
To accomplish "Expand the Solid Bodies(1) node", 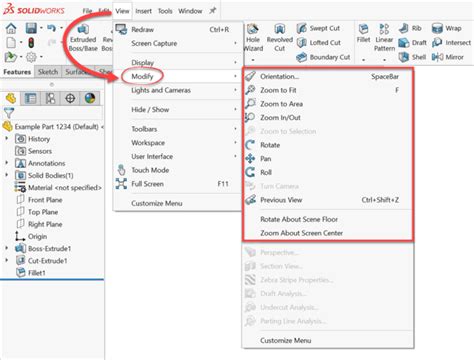I will [6, 175].
